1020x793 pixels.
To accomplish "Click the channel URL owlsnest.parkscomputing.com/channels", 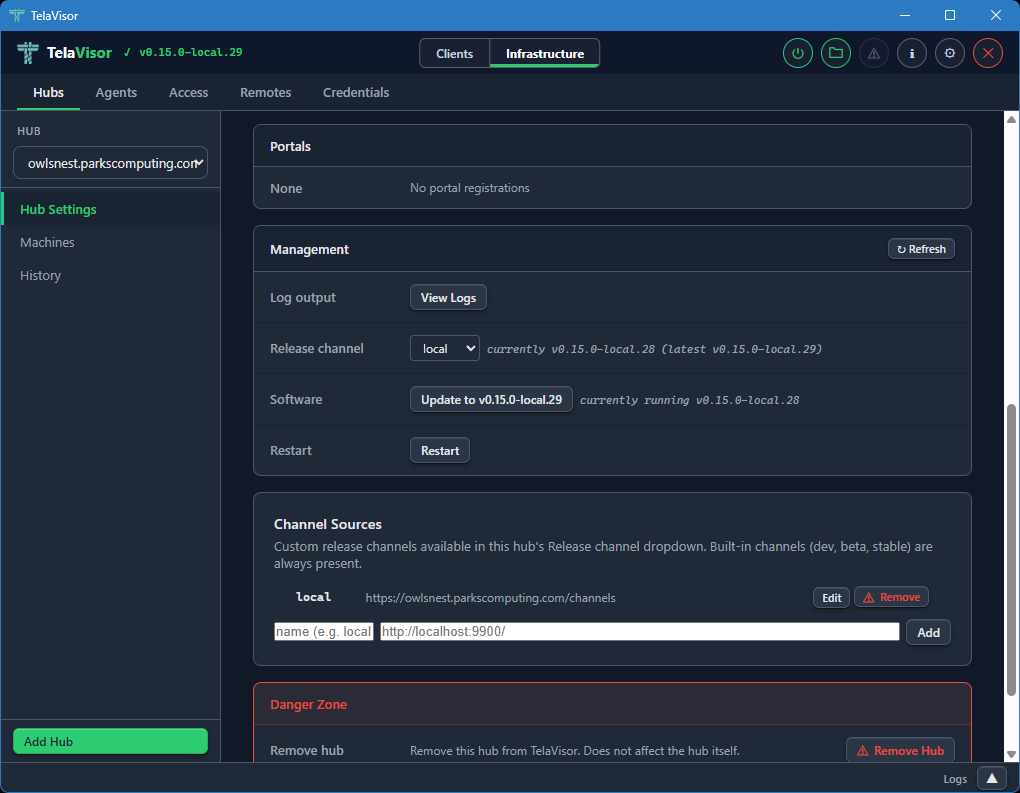I will click(x=490, y=598).
